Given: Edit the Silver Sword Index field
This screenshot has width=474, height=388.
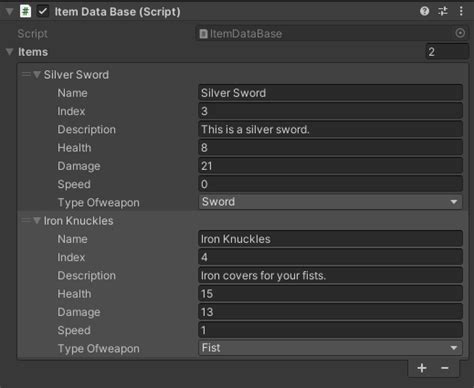Looking at the screenshot, I should coord(330,111).
